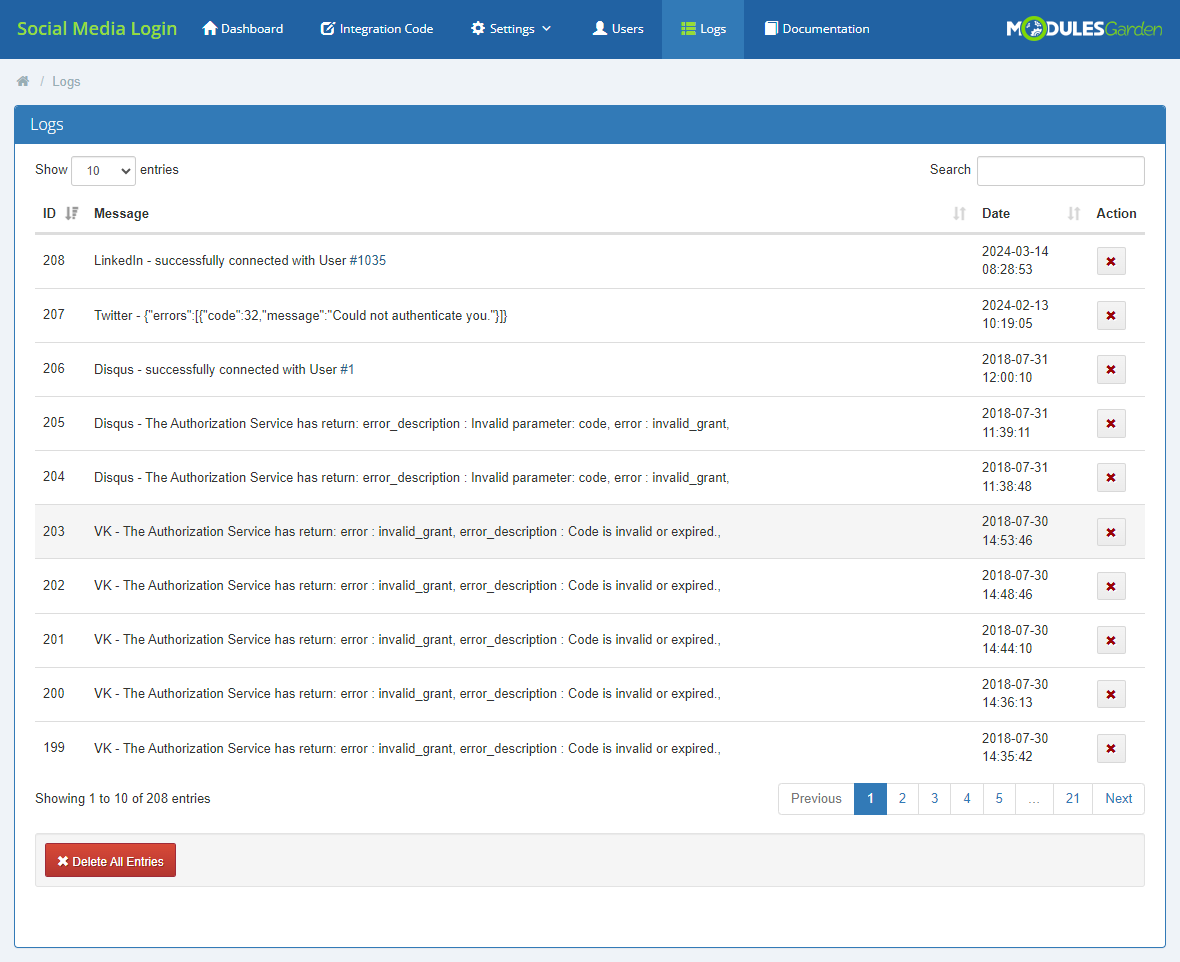Open User #1035 link

click(367, 260)
